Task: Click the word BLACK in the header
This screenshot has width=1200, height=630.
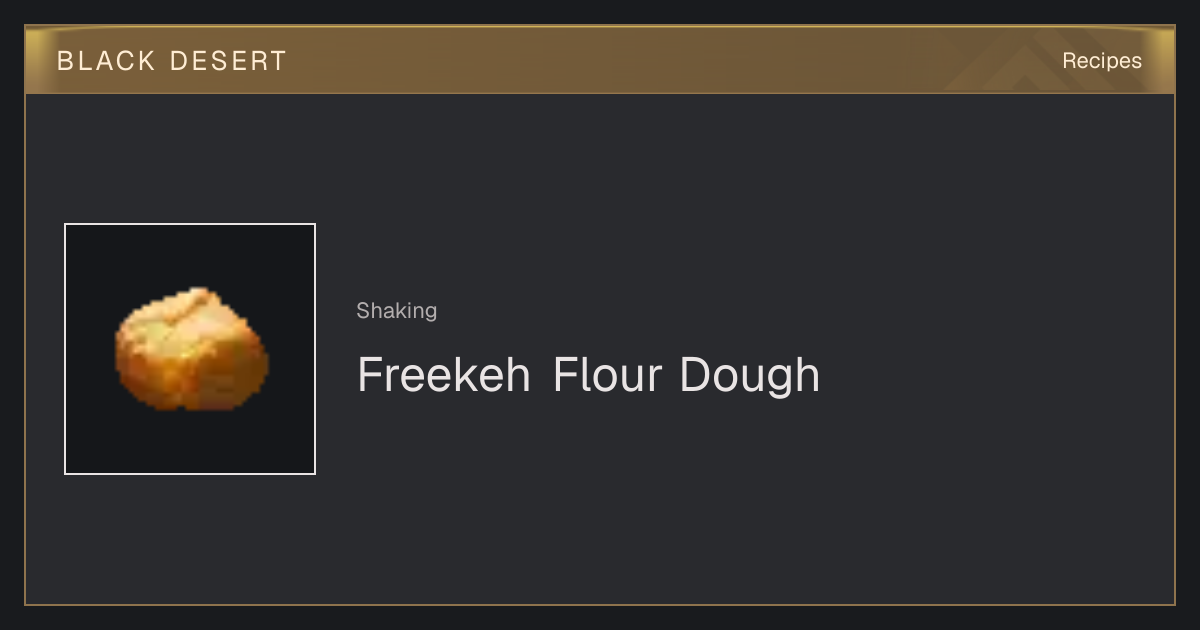Action: pyautogui.click(x=106, y=61)
